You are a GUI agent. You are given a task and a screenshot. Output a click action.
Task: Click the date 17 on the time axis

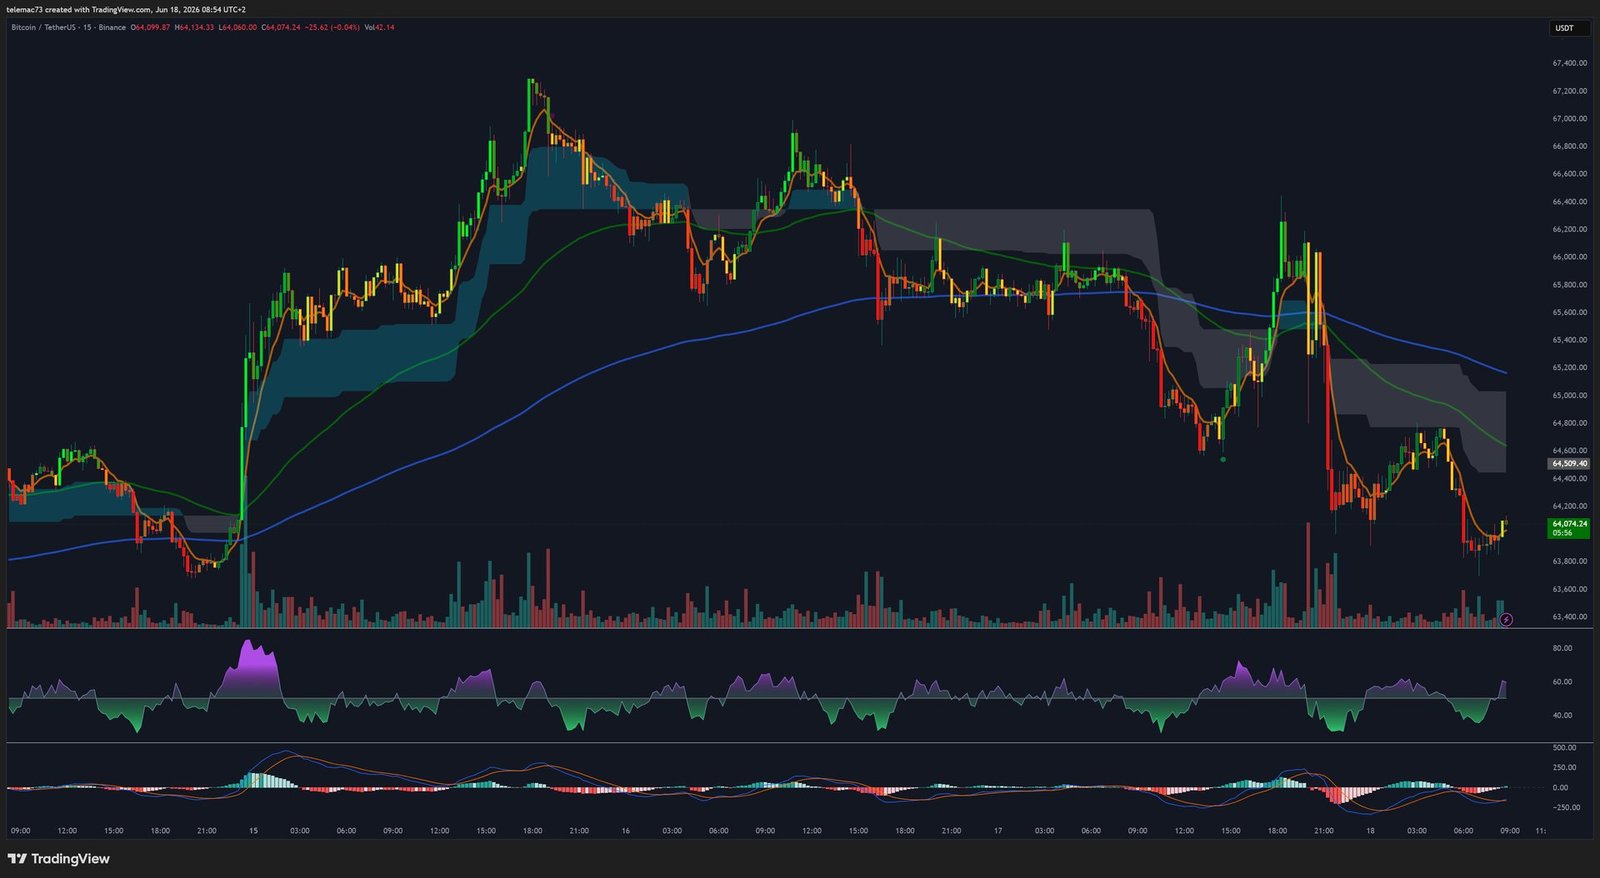[x=997, y=831]
